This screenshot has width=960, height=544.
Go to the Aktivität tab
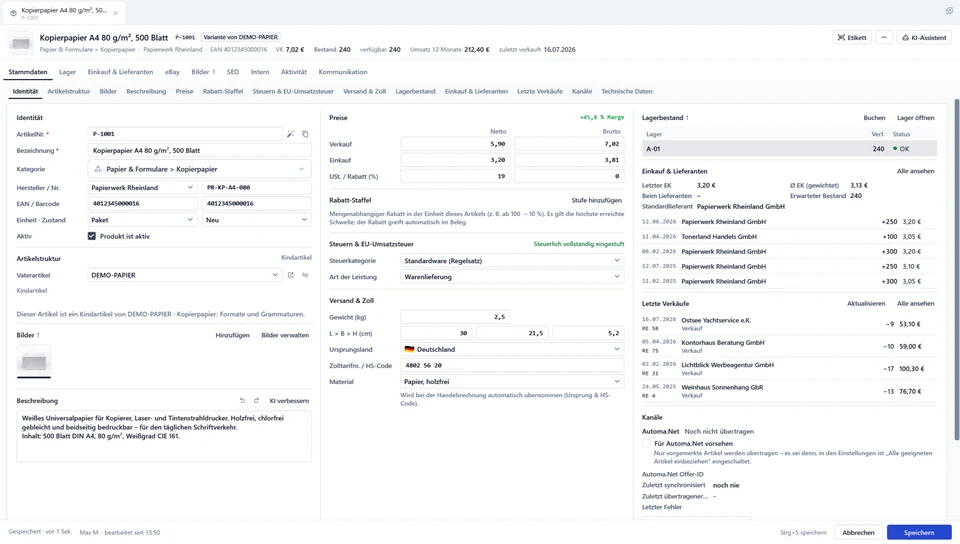294,72
